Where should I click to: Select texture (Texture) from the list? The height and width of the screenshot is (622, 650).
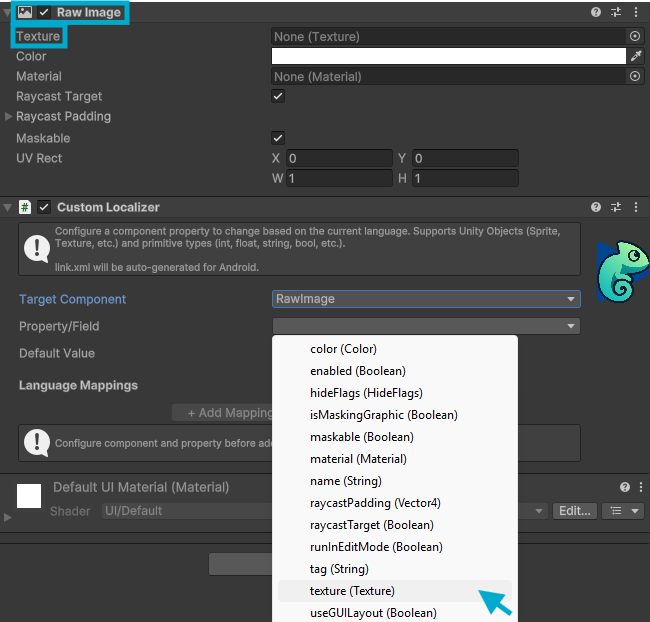coord(352,591)
